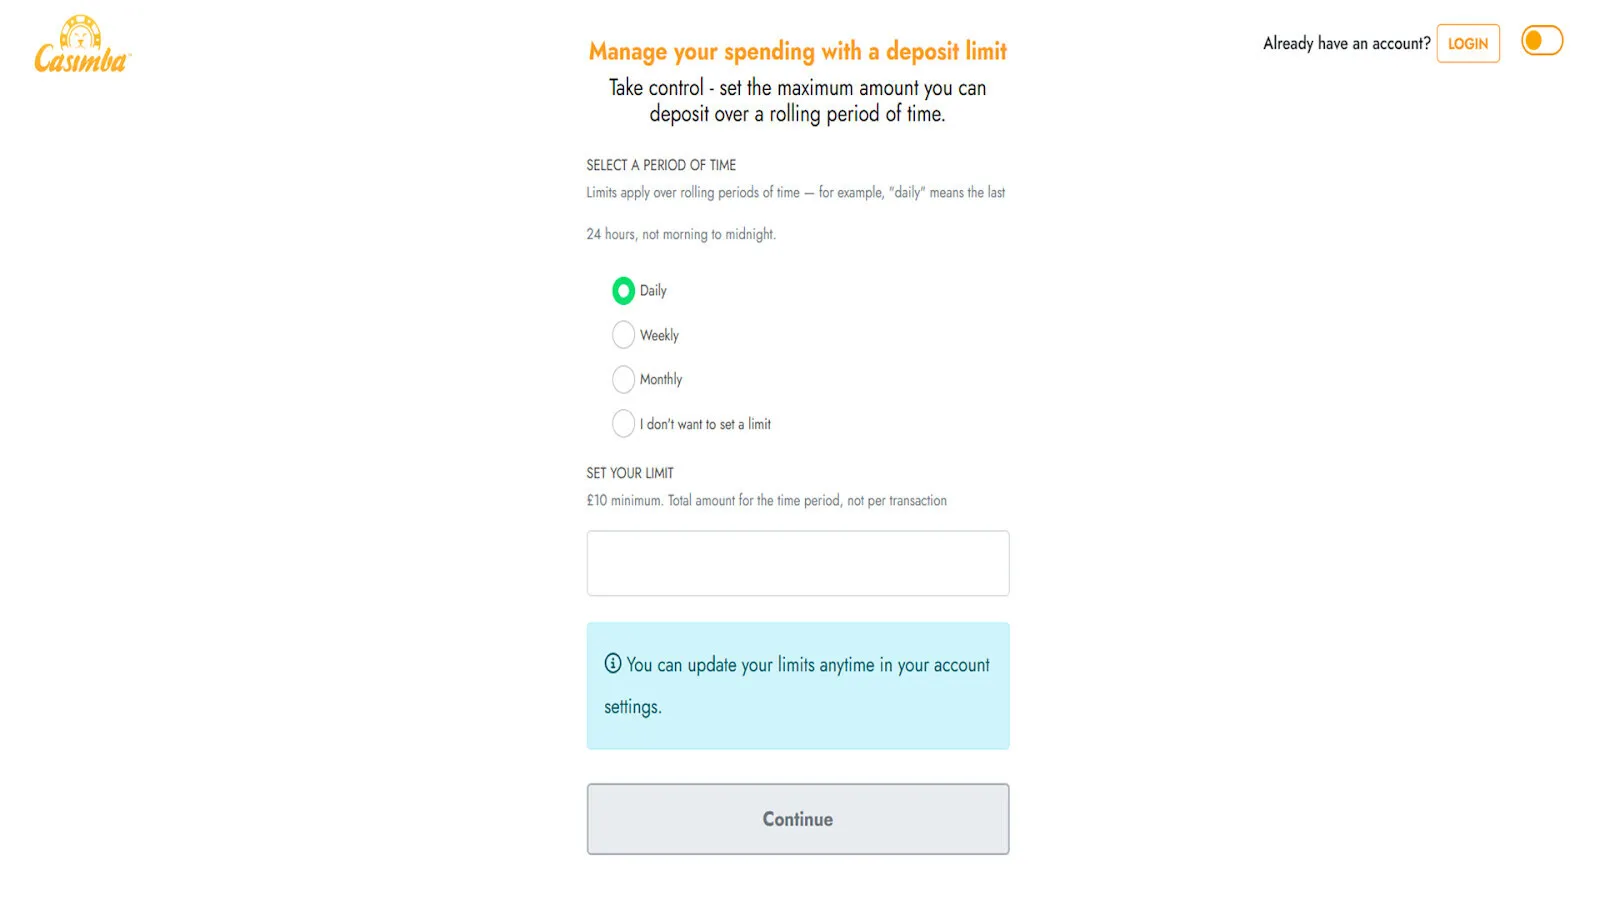Click the '£10 minimum' helper text
The width and height of the screenshot is (1600, 900).
766,500
